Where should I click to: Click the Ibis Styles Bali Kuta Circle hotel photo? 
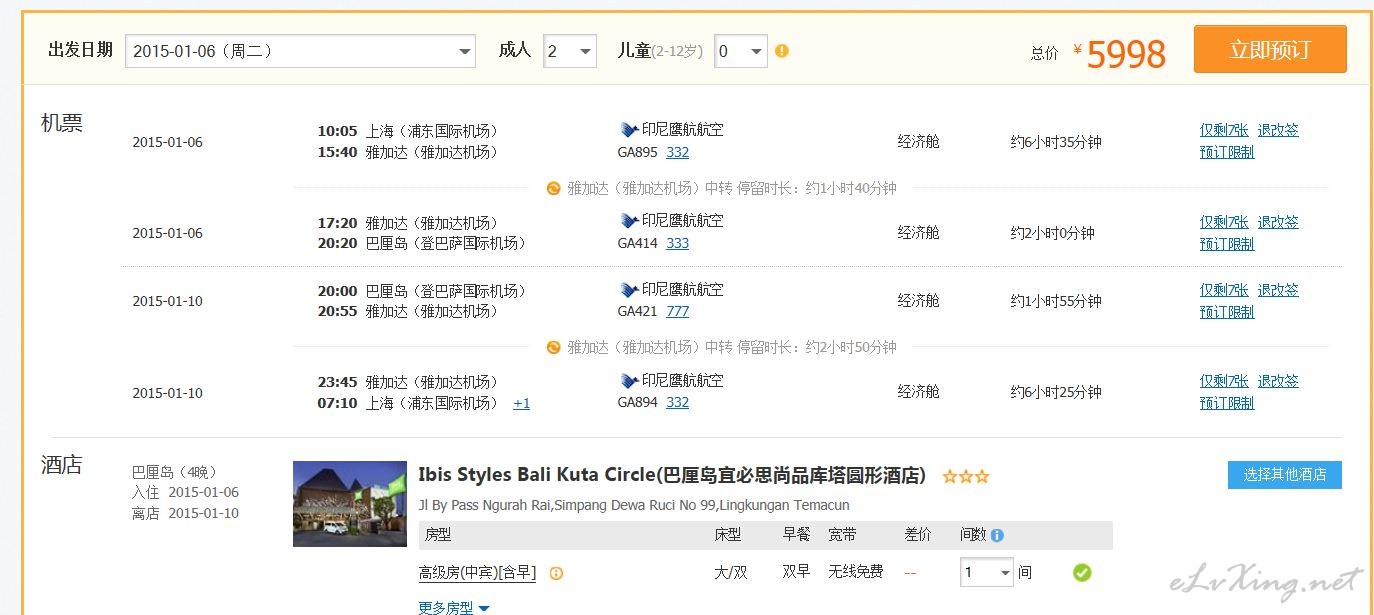click(x=350, y=504)
